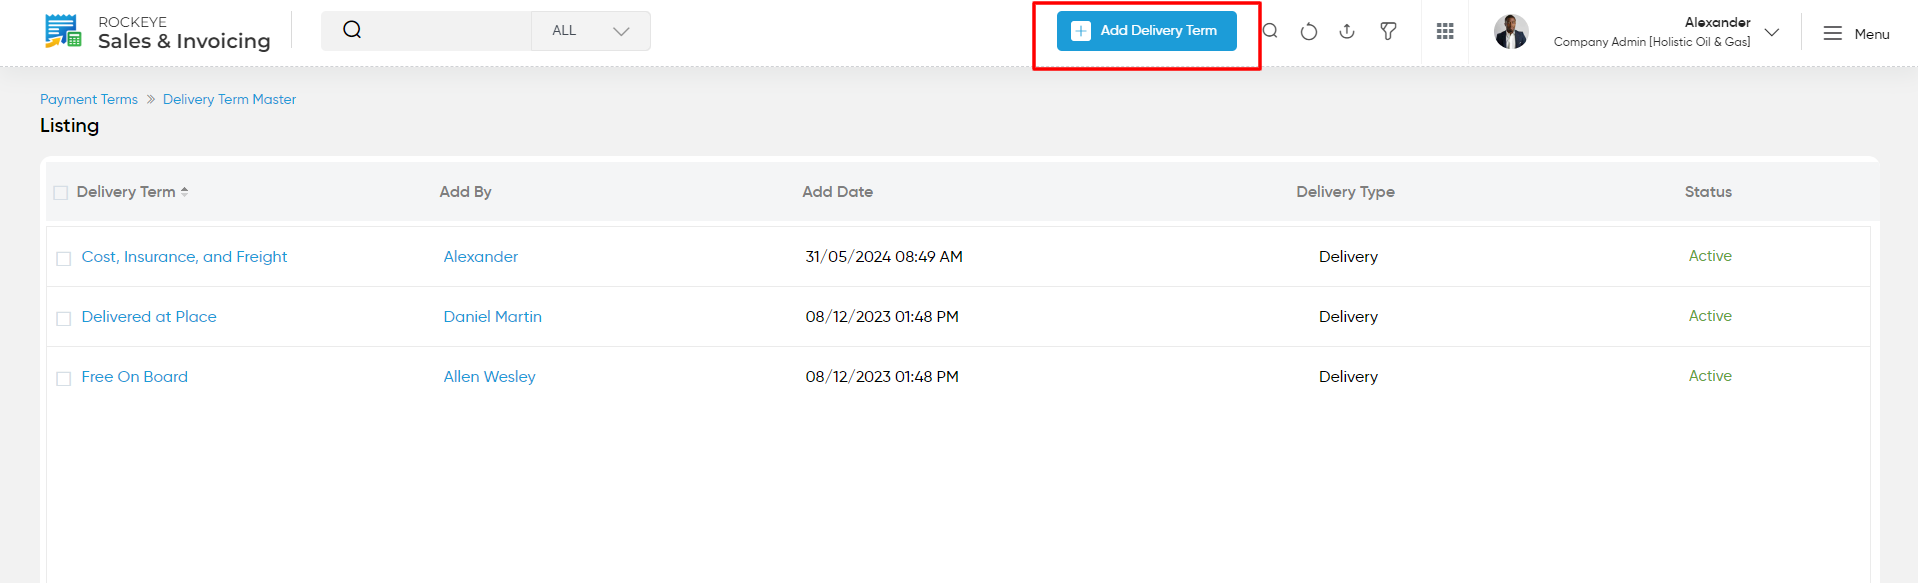Open the apps grid icon

pyautogui.click(x=1445, y=31)
